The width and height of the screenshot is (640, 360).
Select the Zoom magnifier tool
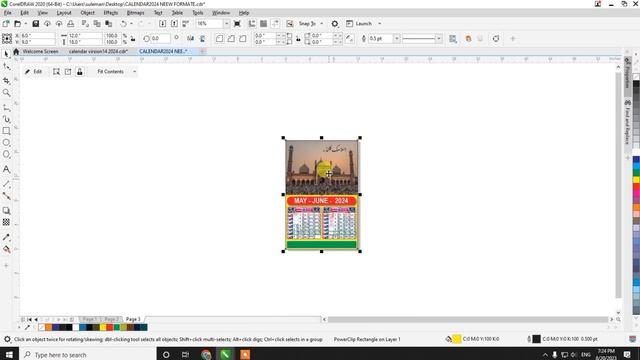pyautogui.click(x=6, y=93)
